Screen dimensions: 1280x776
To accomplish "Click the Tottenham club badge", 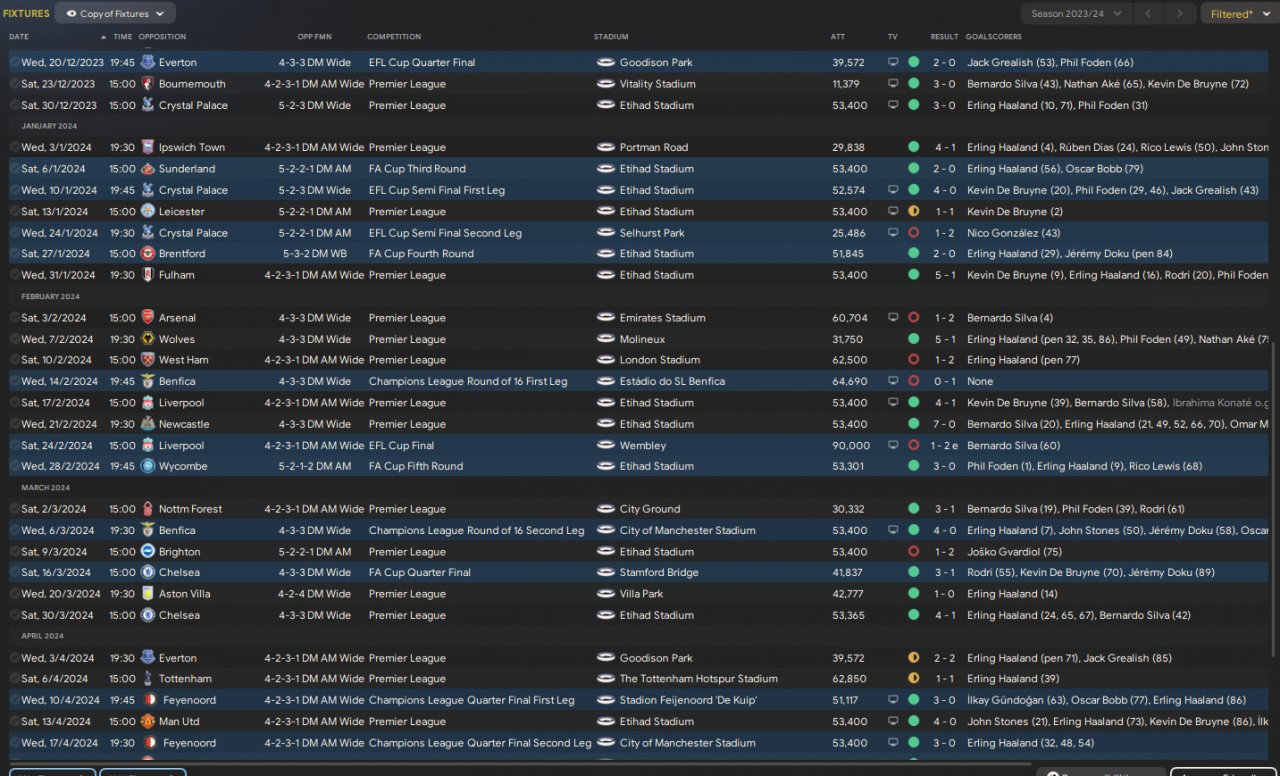I will (148, 679).
